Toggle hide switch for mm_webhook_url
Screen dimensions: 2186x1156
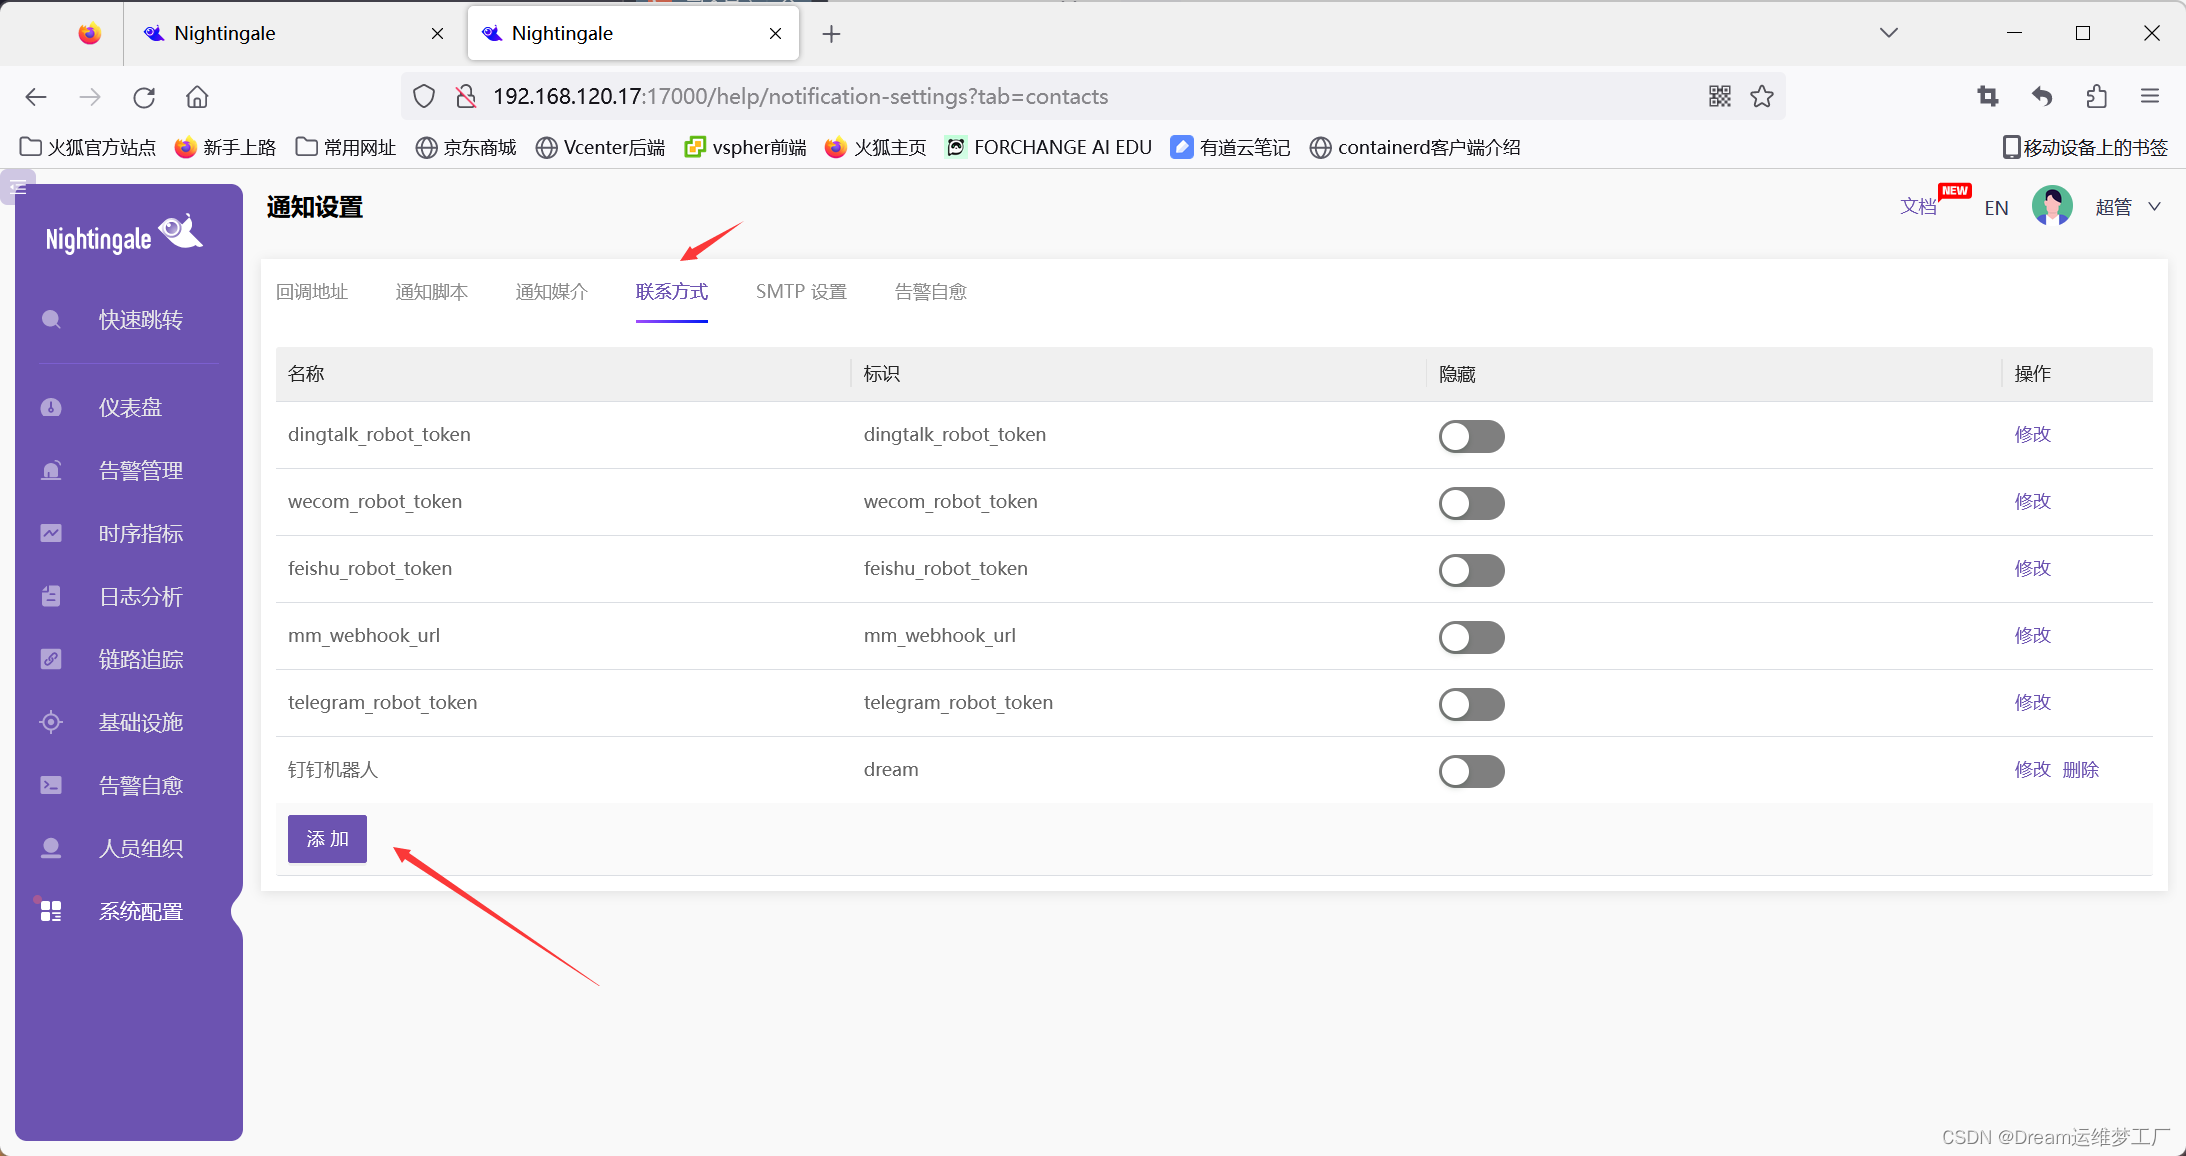pos(1471,637)
